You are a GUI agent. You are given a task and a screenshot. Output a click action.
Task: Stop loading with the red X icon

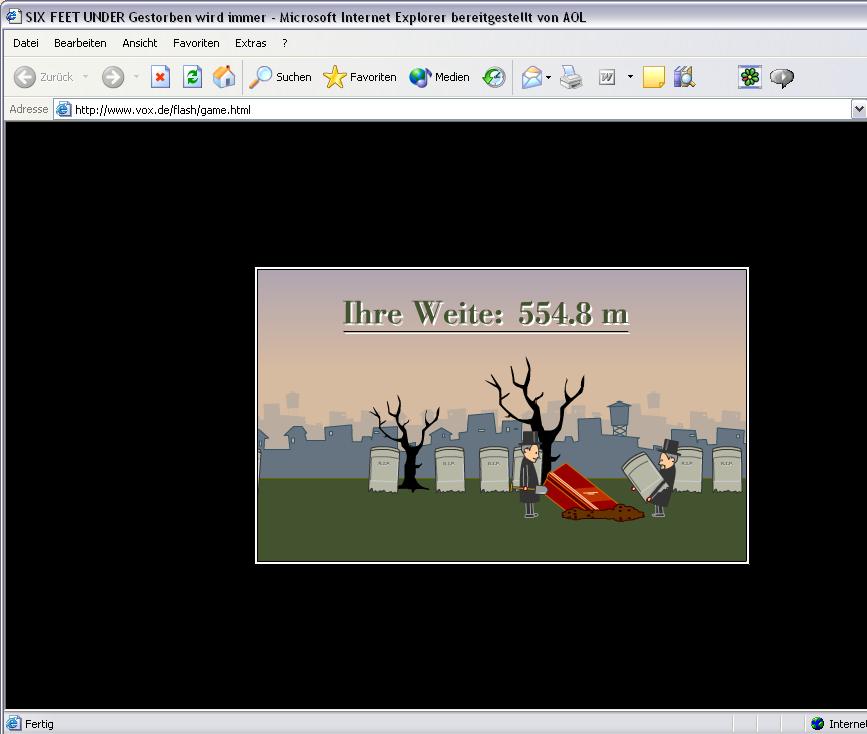(160, 77)
